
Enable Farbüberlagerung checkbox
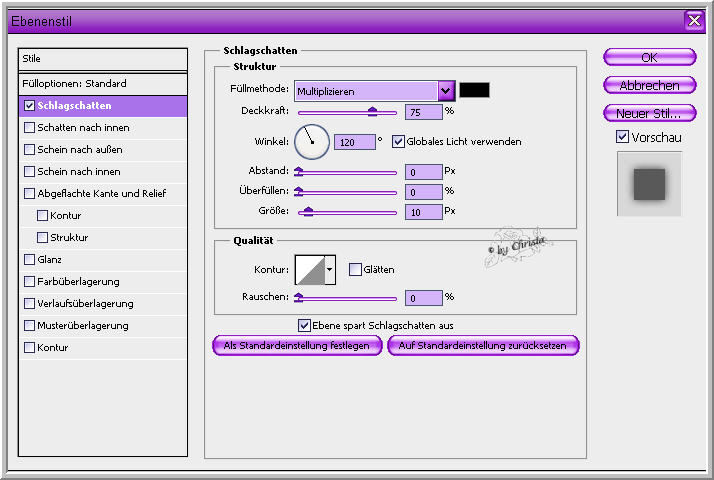click(x=30, y=281)
